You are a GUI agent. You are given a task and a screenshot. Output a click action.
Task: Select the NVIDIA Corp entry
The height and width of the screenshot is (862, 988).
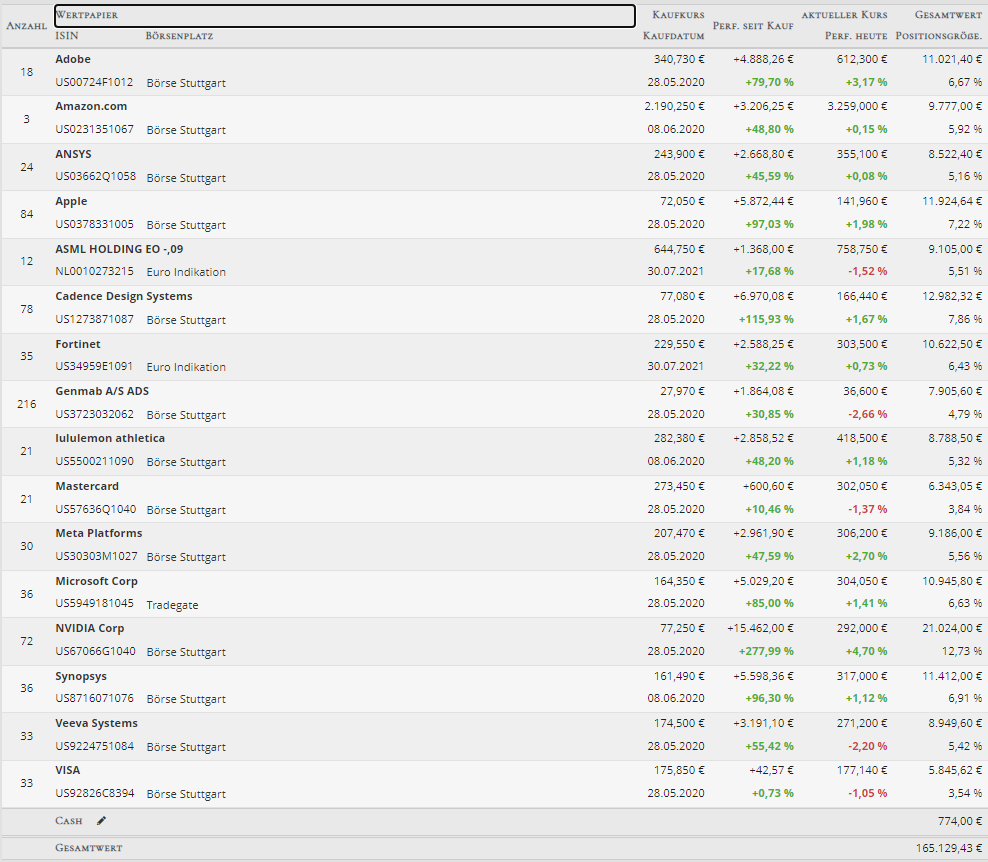coord(89,628)
